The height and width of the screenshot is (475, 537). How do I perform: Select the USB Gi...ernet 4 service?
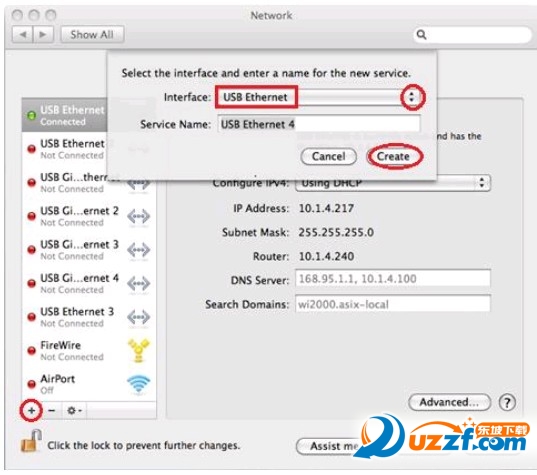click(89, 283)
